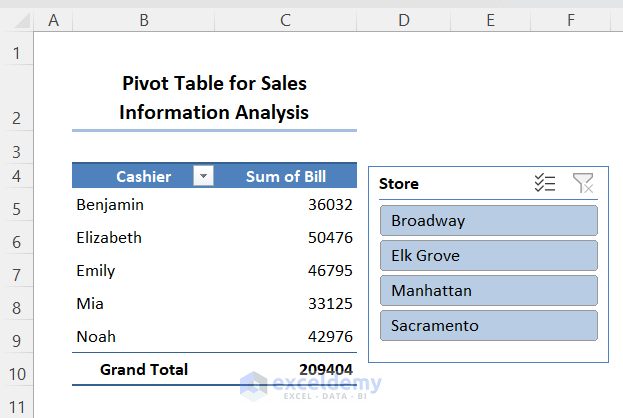The width and height of the screenshot is (623, 418).
Task: Select column B header
Action: (x=144, y=20)
